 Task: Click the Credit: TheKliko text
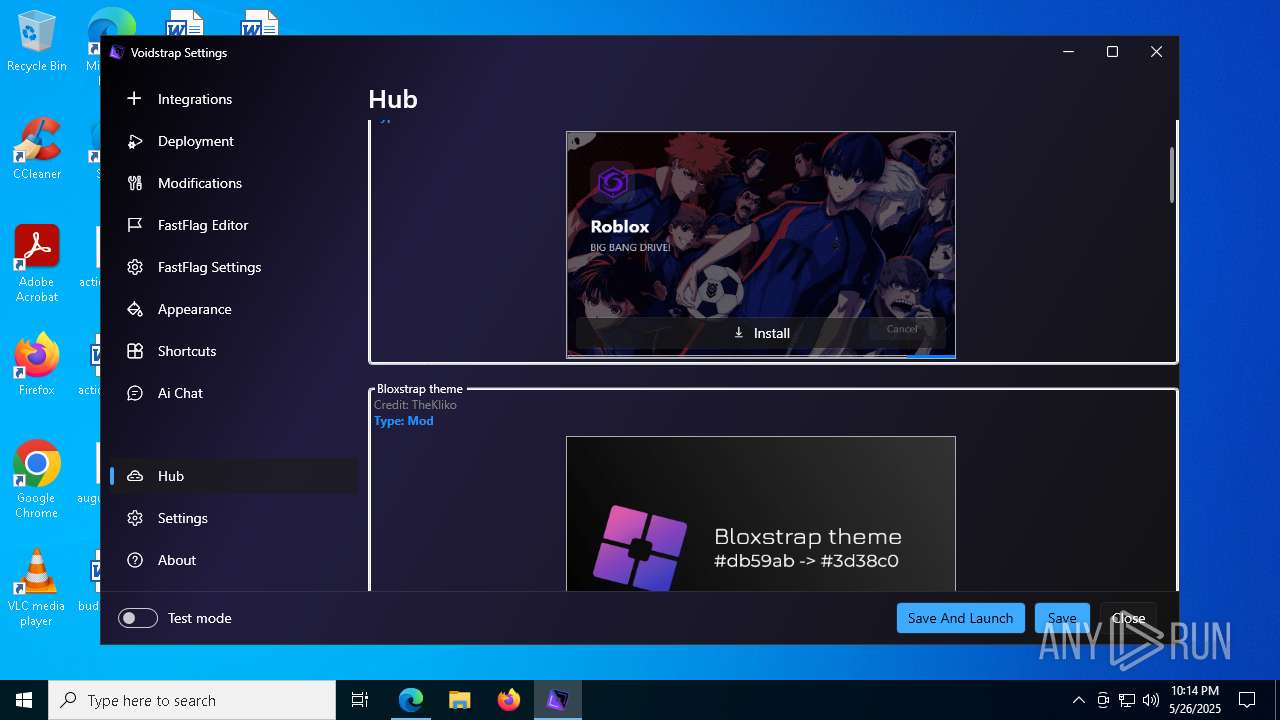pos(415,405)
